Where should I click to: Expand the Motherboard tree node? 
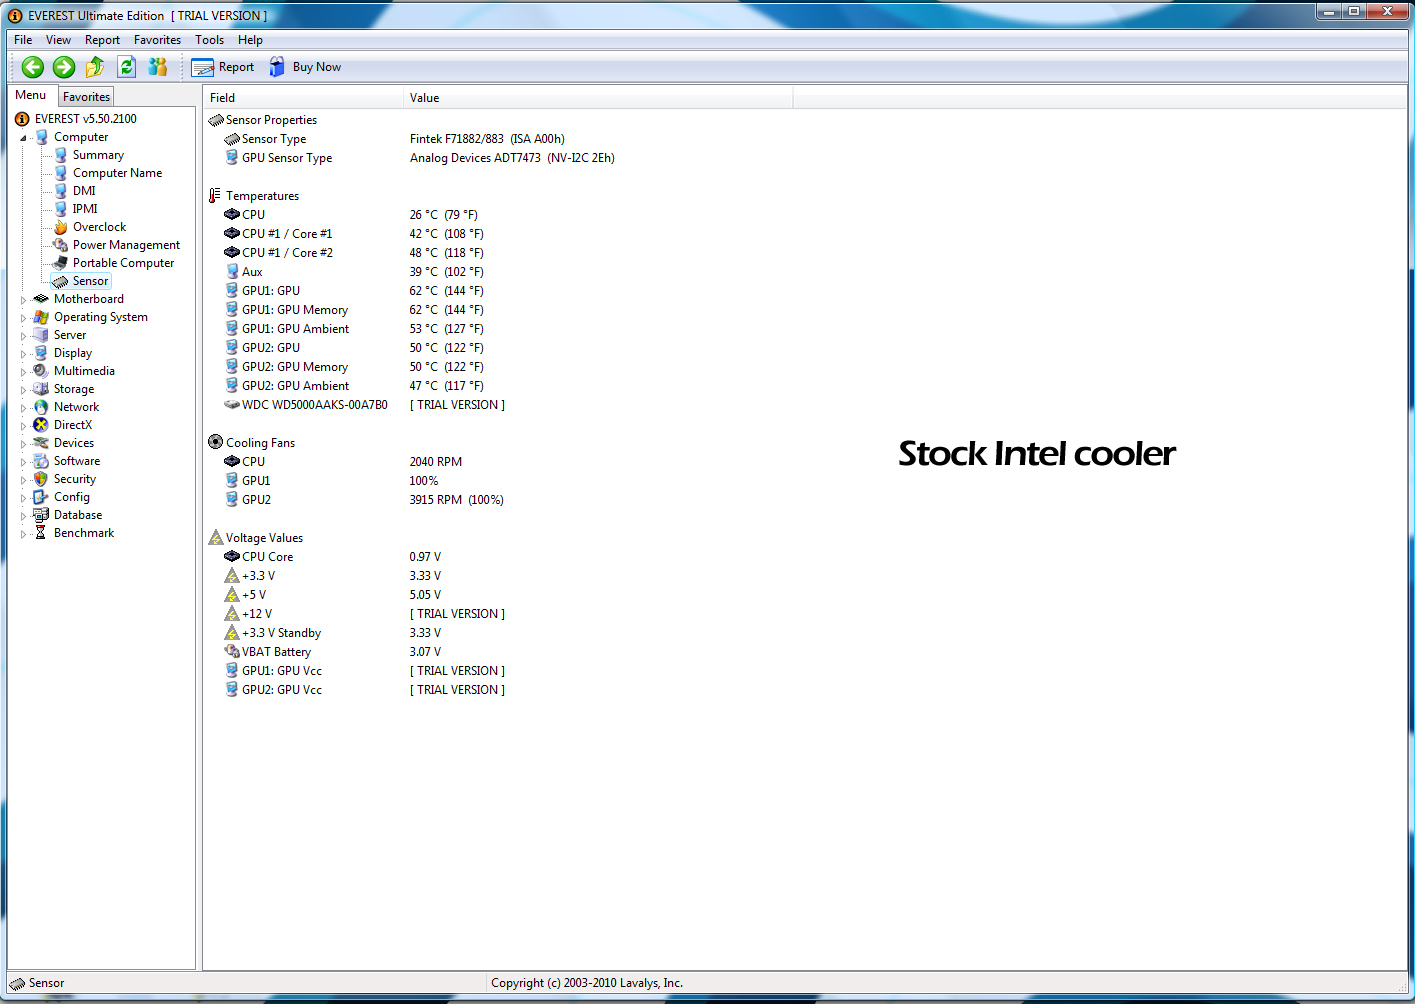pyautogui.click(x=24, y=299)
